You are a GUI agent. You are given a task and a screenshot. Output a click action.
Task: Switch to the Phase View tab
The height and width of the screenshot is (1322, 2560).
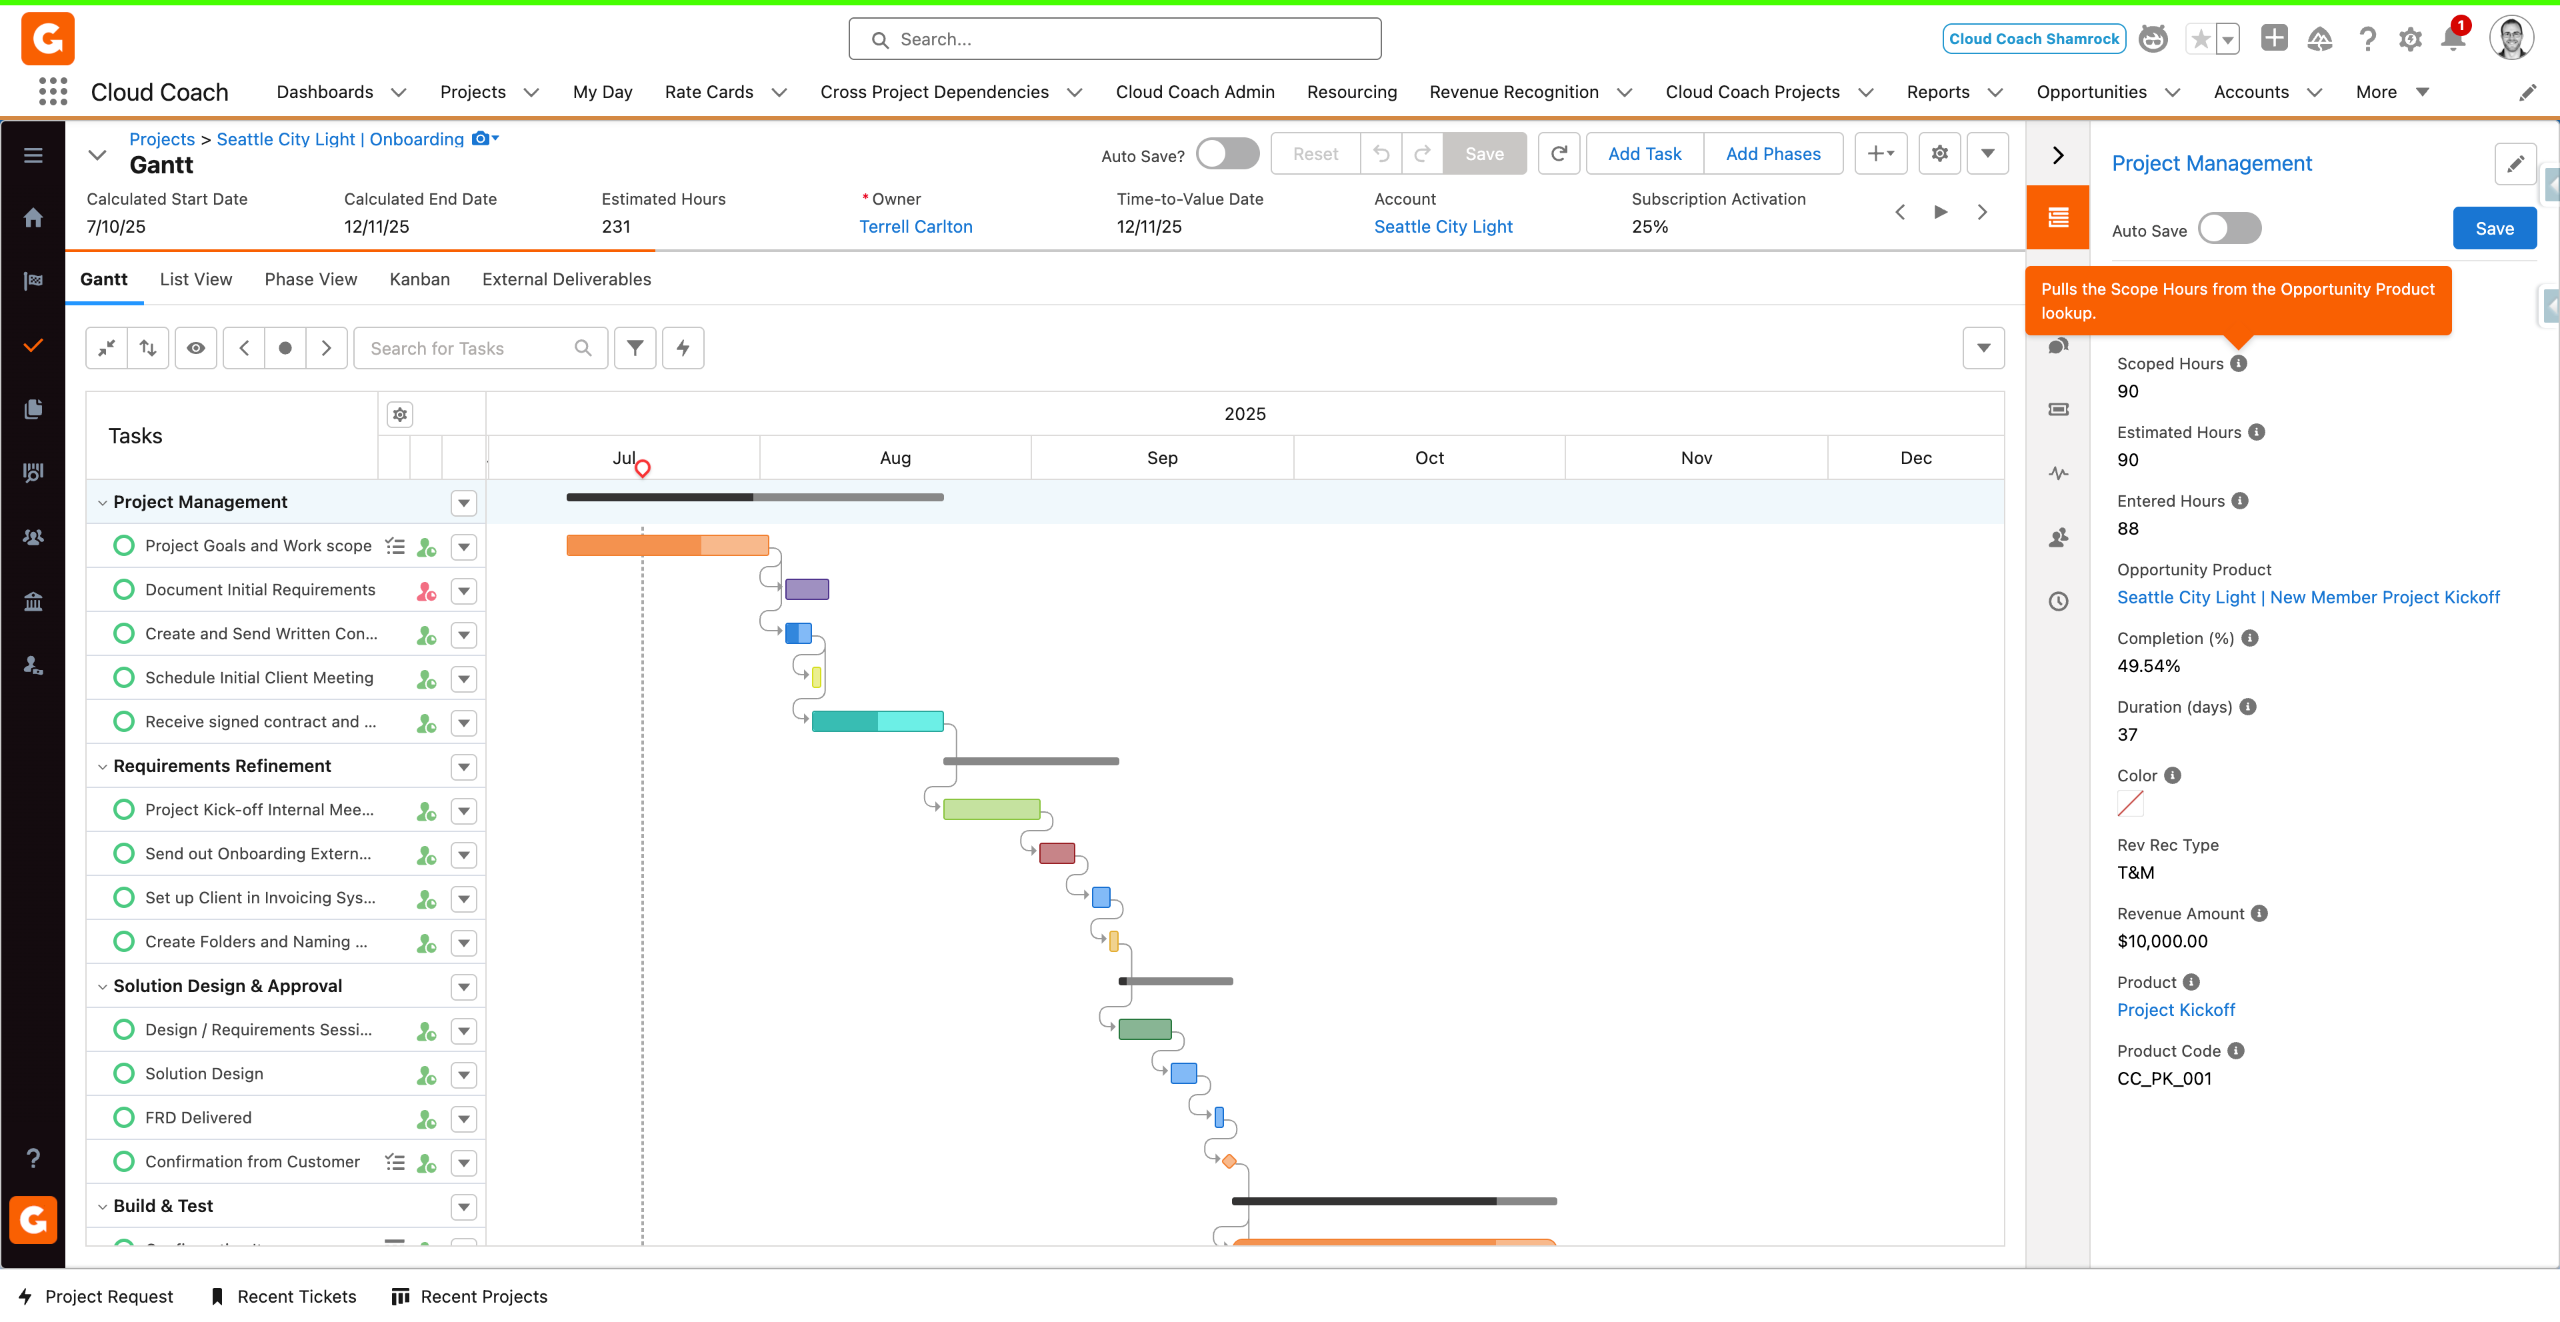click(x=310, y=280)
